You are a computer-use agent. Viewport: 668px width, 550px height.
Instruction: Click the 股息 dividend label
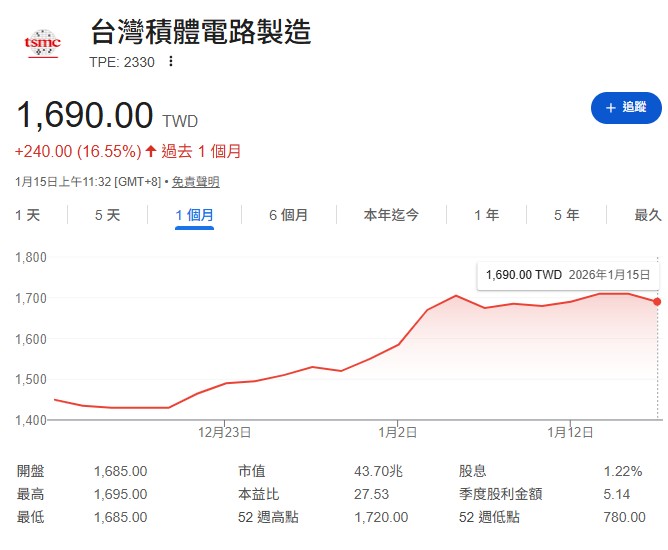click(x=472, y=471)
